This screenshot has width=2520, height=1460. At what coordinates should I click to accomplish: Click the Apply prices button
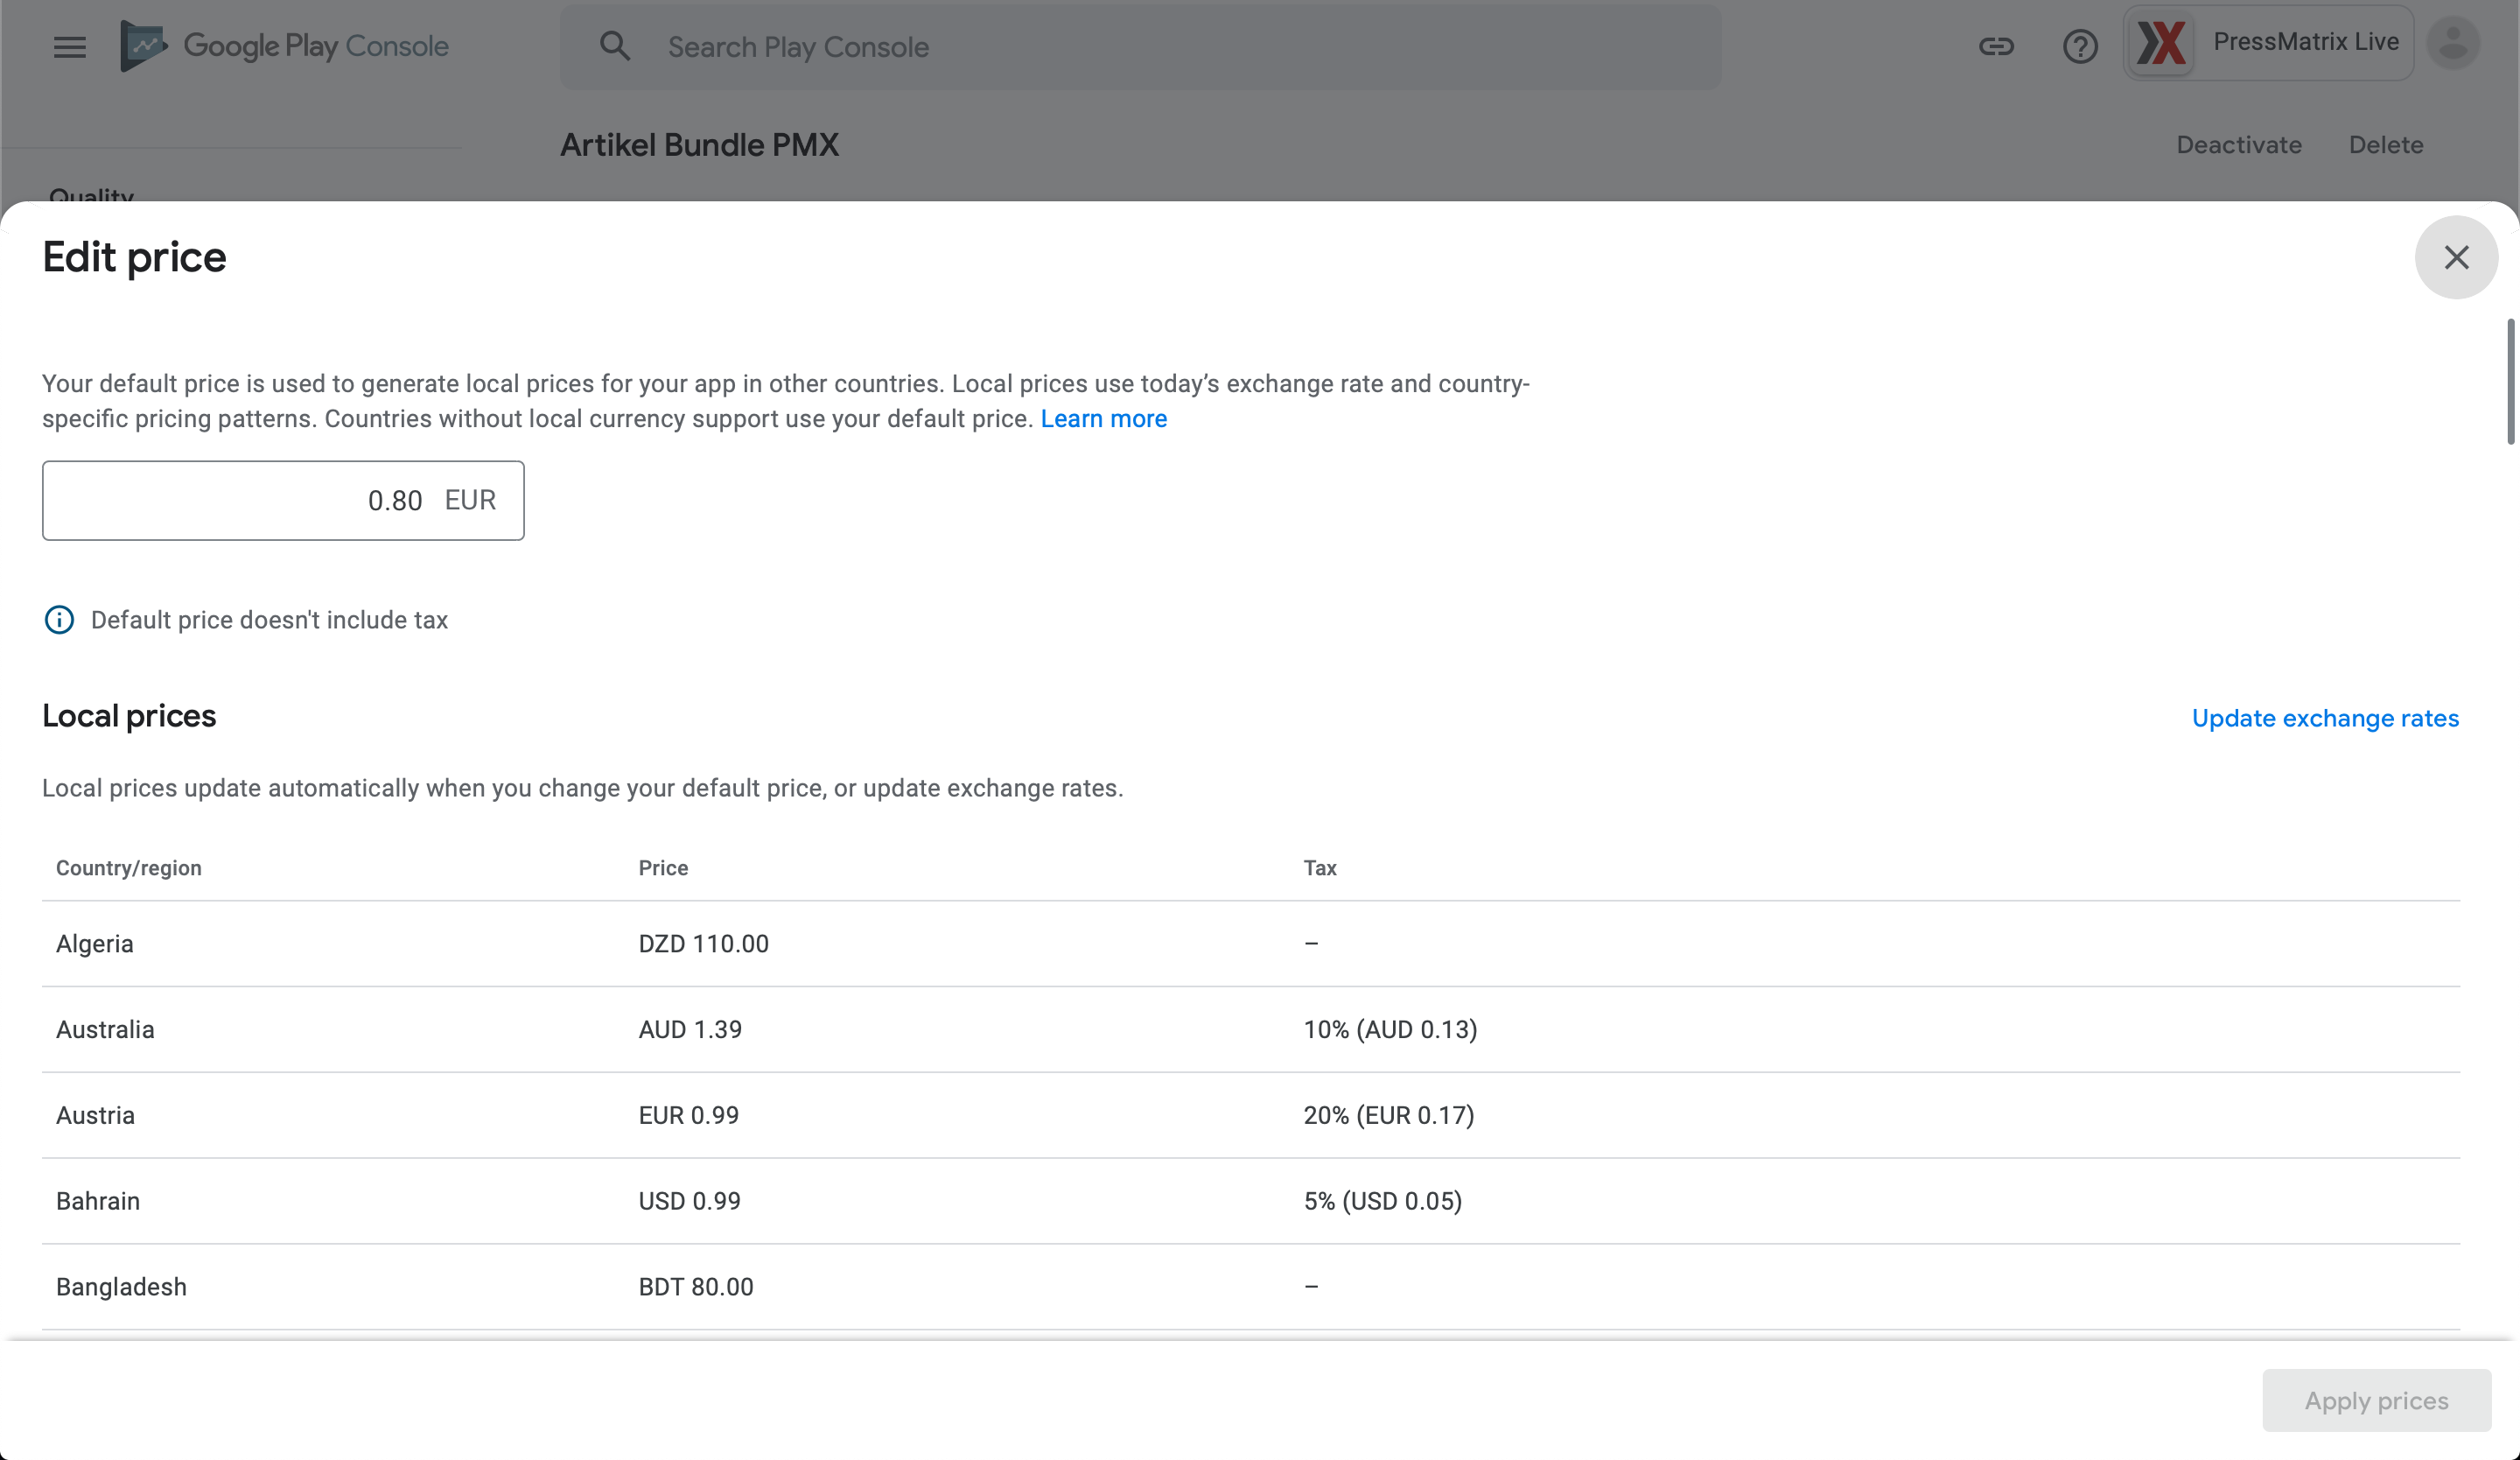click(x=2376, y=1400)
